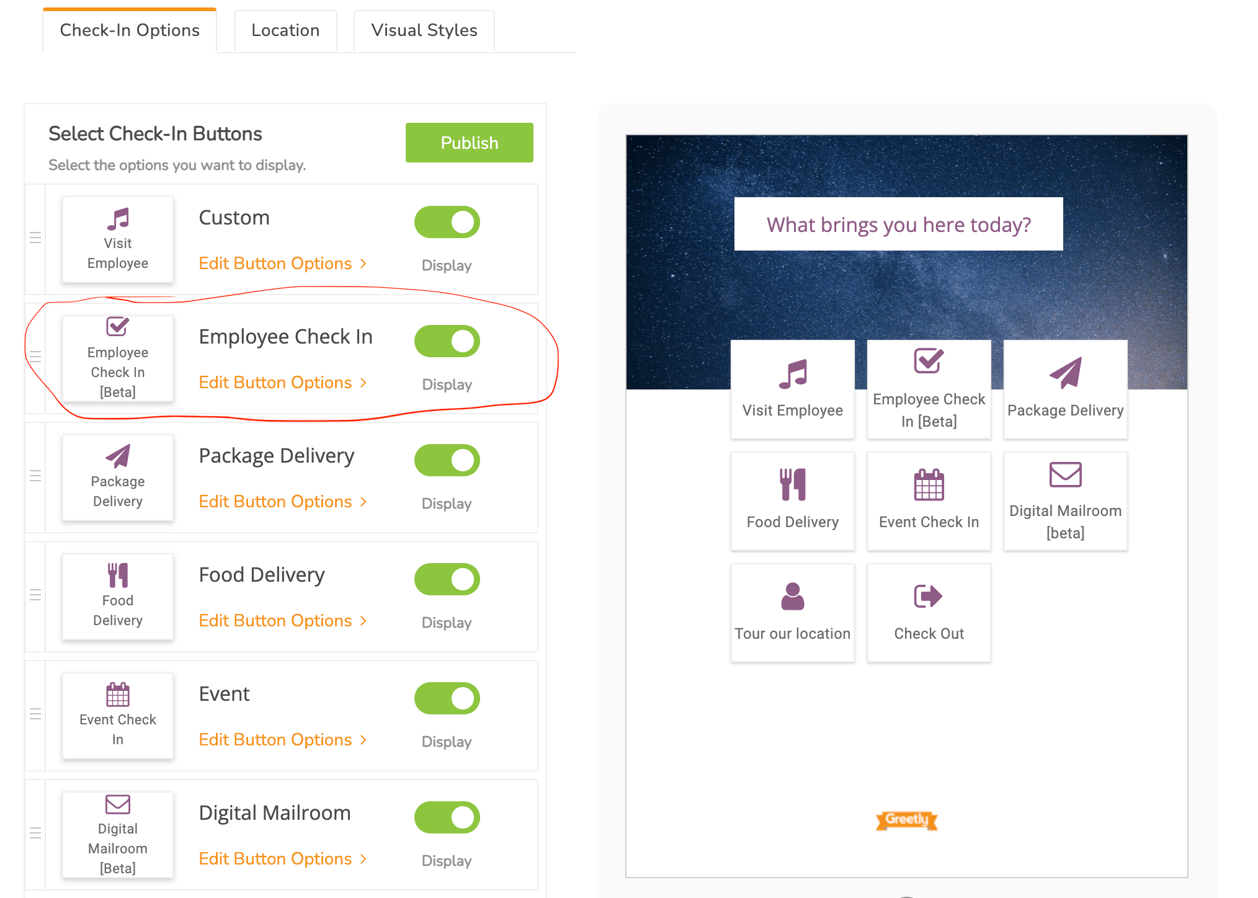The image size is (1258, 898).
Task: Open Edit Button Options for Food Delivery
Action: tap(275, 620)
